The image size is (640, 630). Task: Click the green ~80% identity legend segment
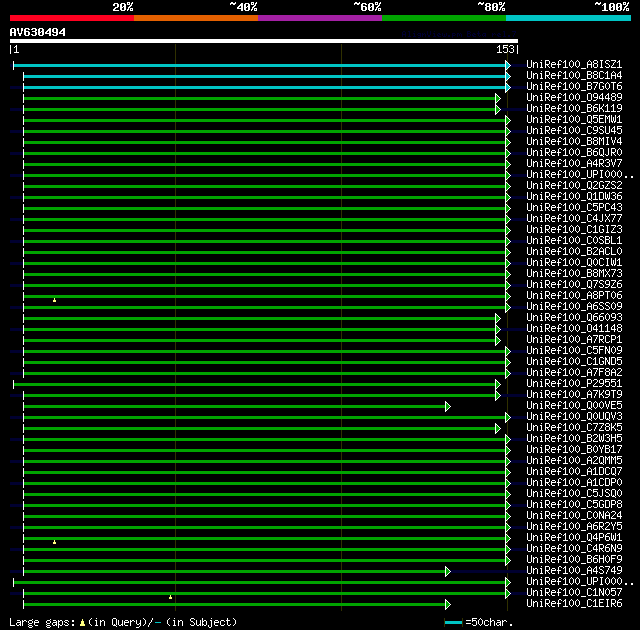(x=444, y=18)
